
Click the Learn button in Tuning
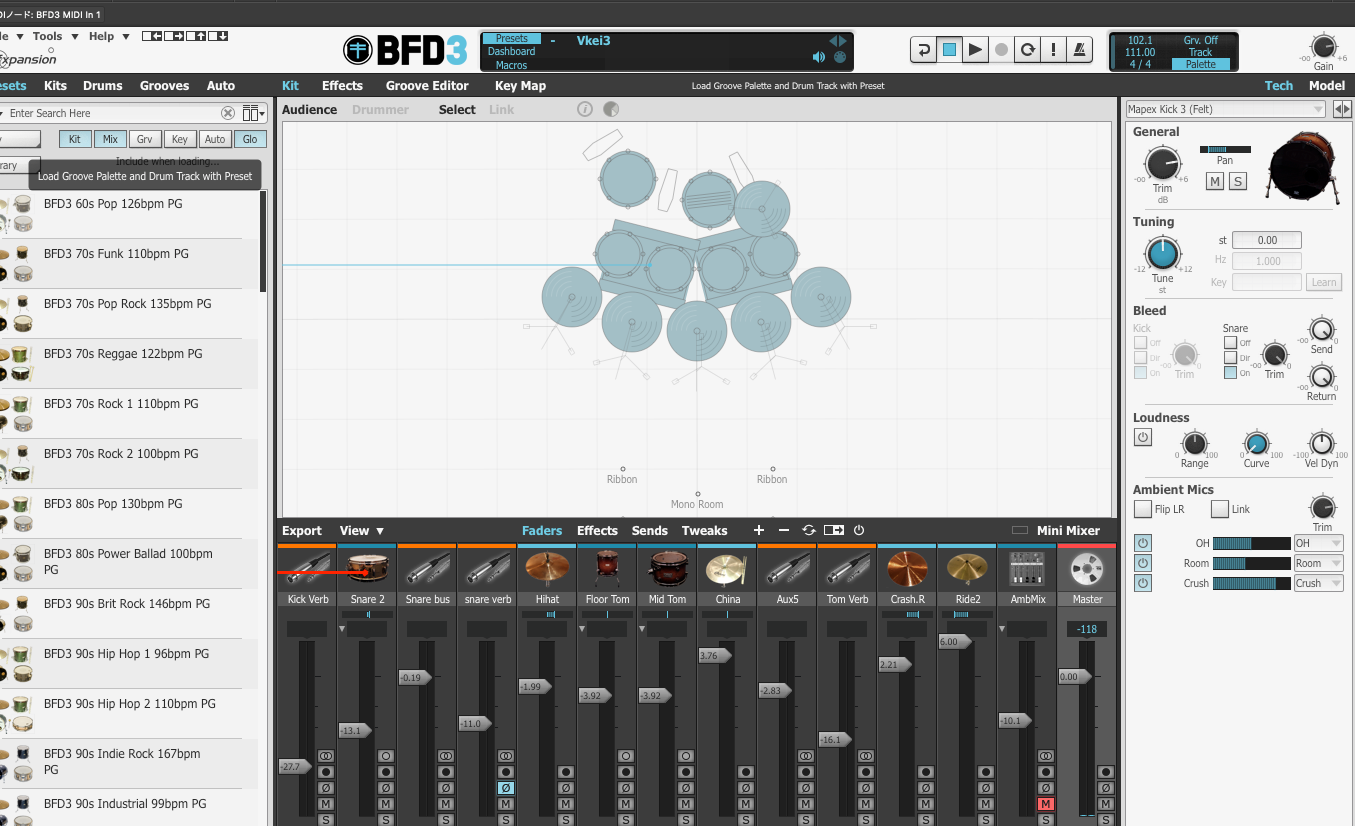click(x=1324, y=282)
